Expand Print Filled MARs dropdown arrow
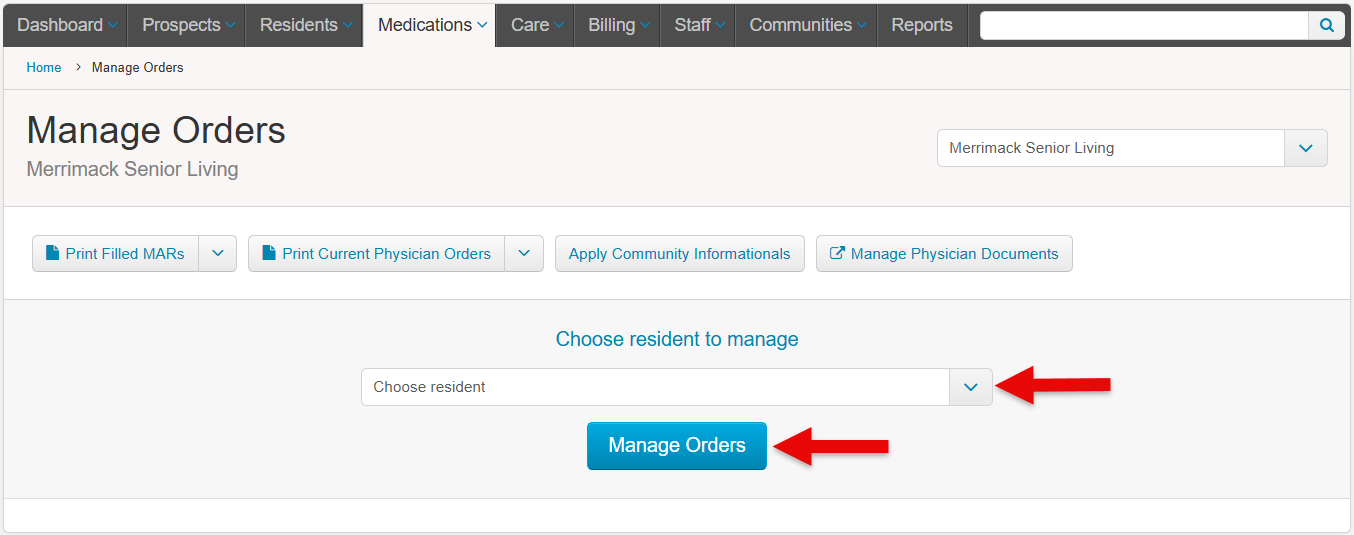Image resolution: width=1354 pixels, height=535 pixels. pos(218,254)
